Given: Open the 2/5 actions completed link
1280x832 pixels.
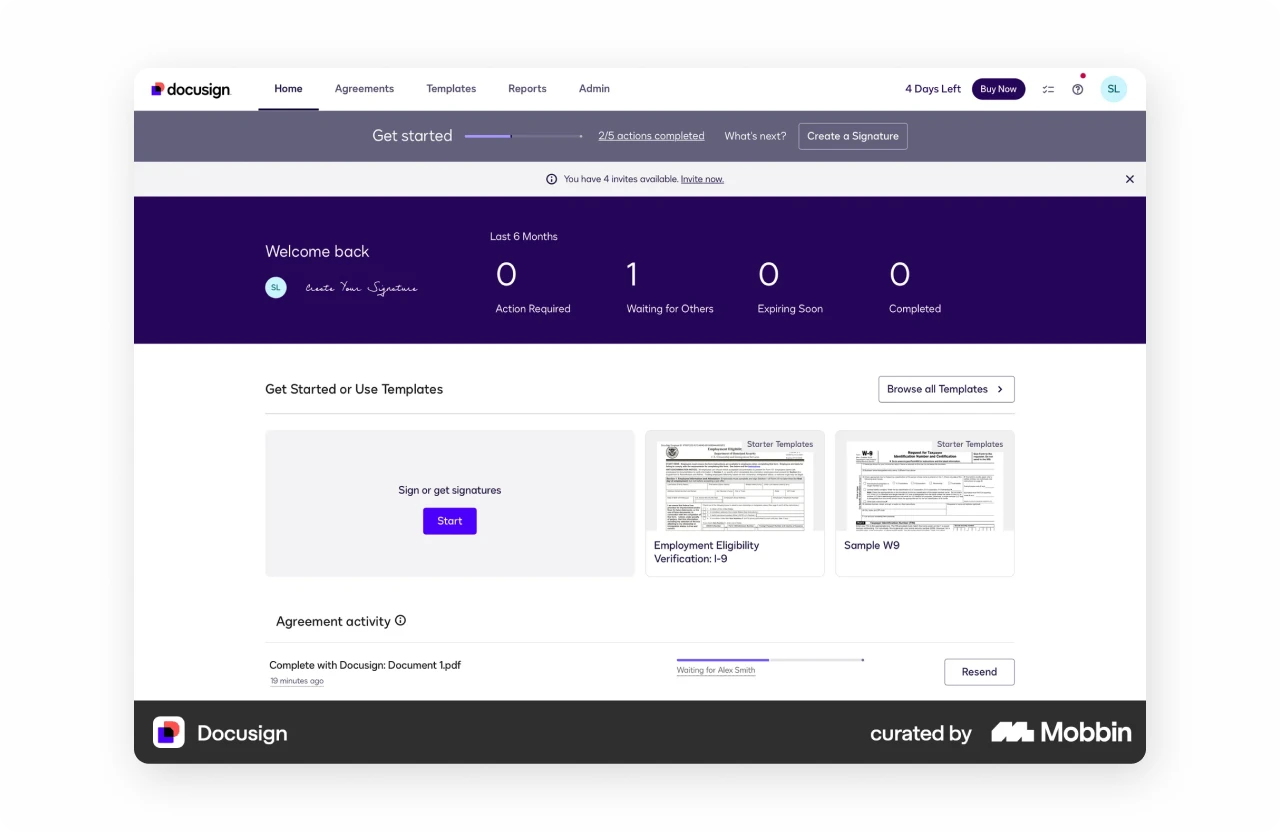Looking at the screenshot, I should (x=651, y=136).
